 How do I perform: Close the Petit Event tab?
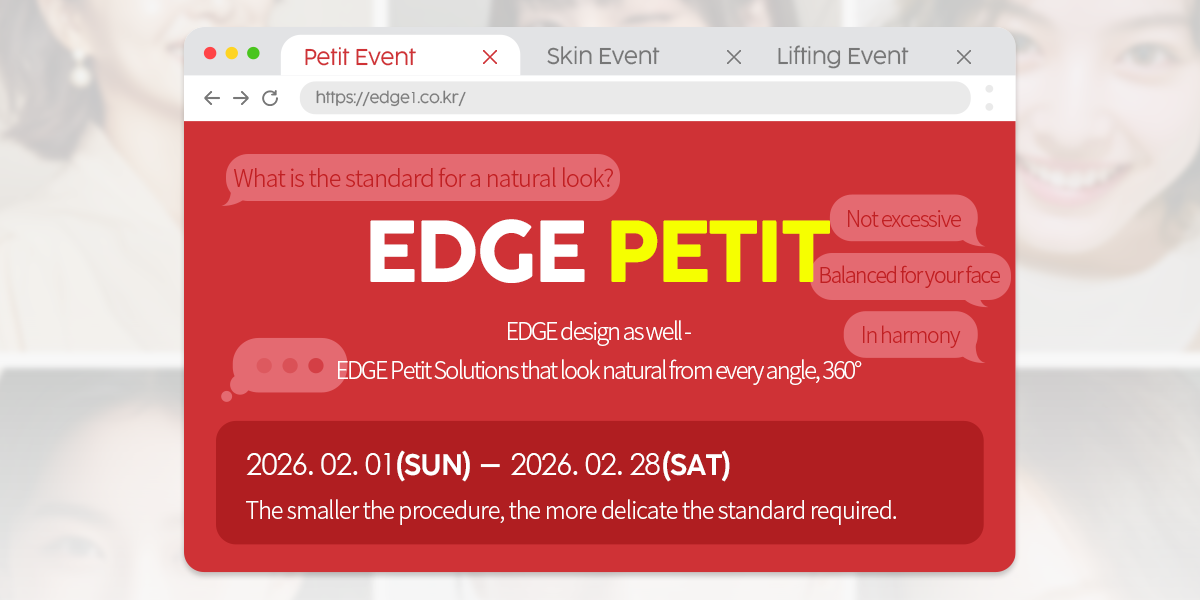(x=490, y=57)
